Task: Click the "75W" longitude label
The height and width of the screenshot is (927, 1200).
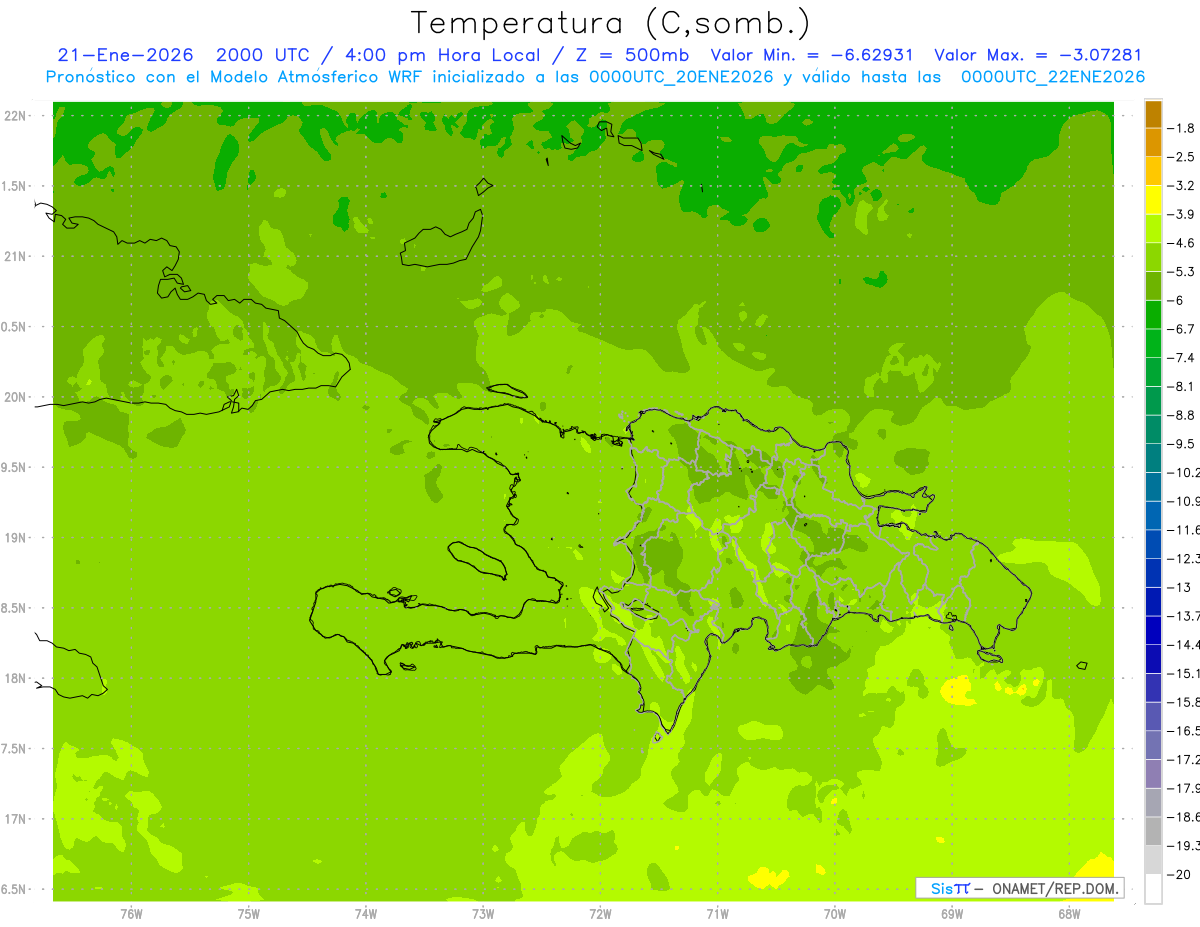Action: (x=249, y=913)
